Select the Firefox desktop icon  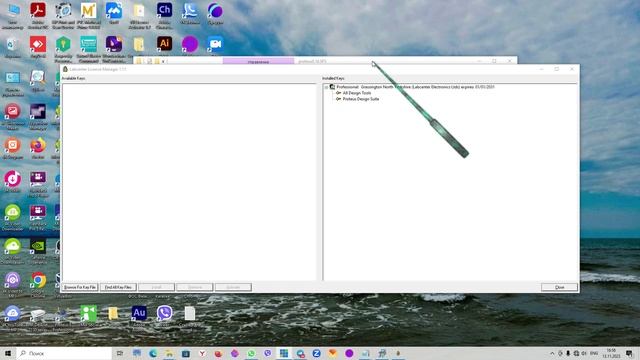[x=38, y=146]
